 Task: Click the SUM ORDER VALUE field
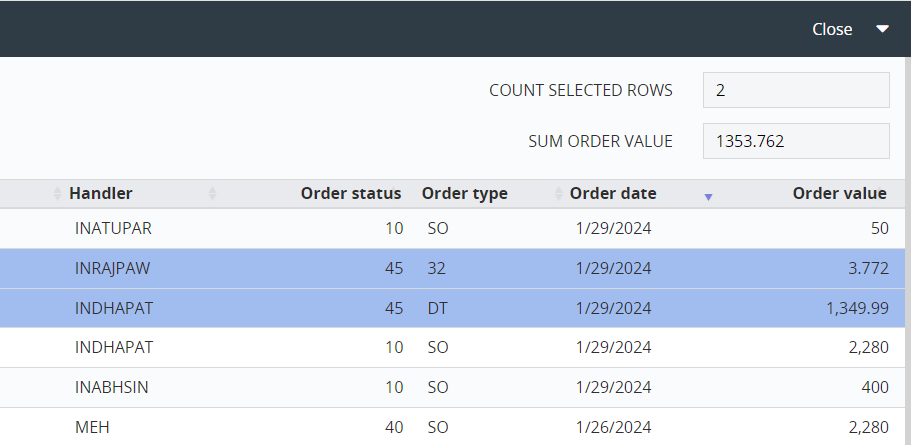coord(796,141)
